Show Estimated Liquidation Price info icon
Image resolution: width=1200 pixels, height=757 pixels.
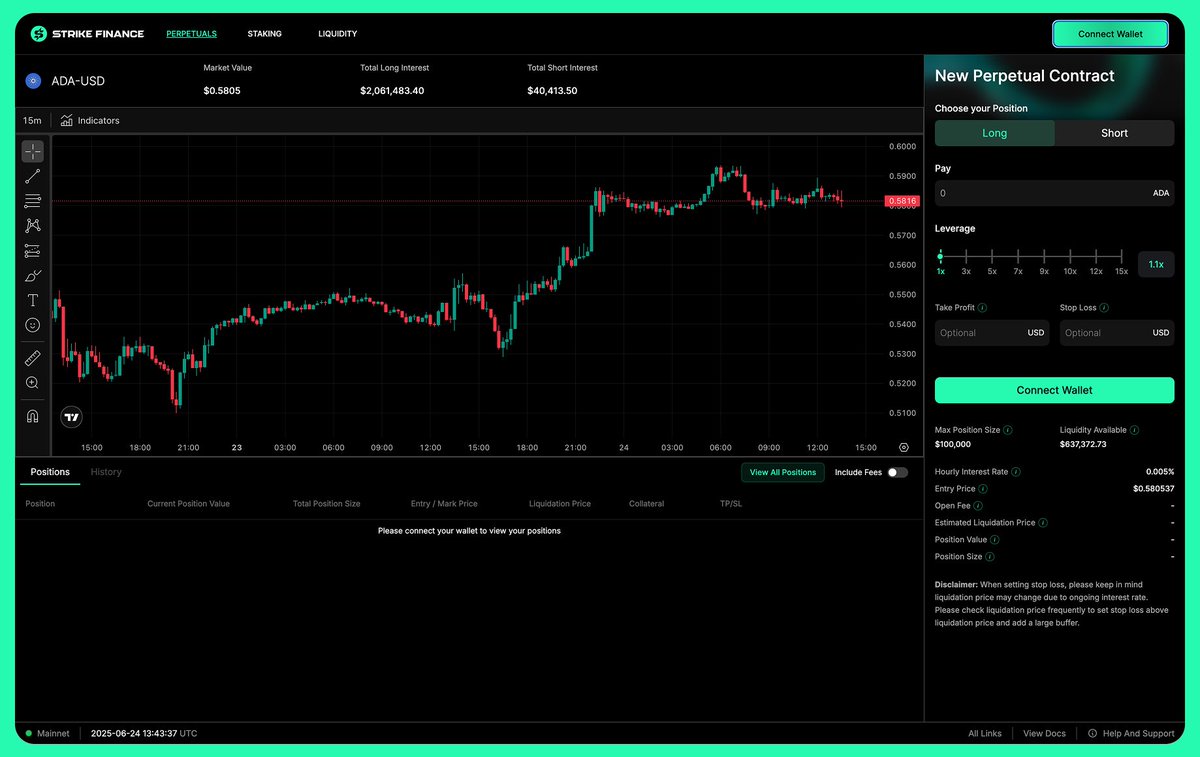[x=1043, y=523]
